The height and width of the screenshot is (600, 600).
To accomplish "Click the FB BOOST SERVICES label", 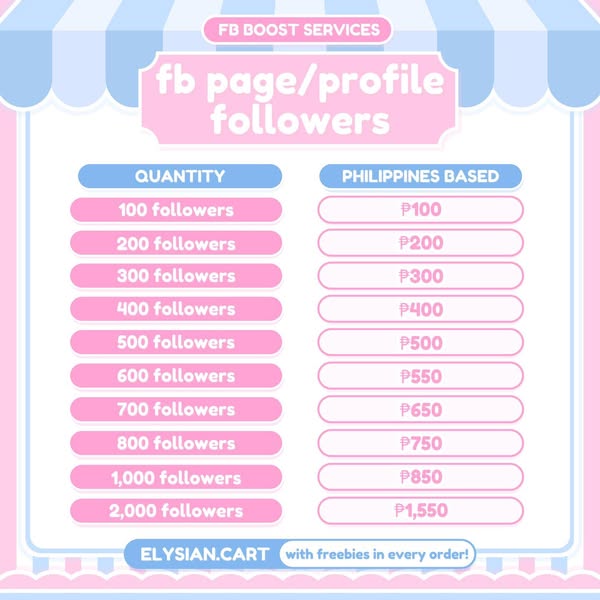I will click(x=299, y=29).
